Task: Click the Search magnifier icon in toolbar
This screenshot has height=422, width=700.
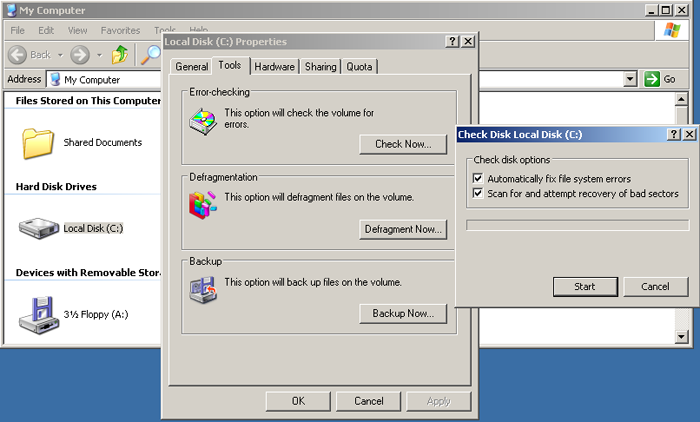Action: pyautogui.click(x=151, y=54)
